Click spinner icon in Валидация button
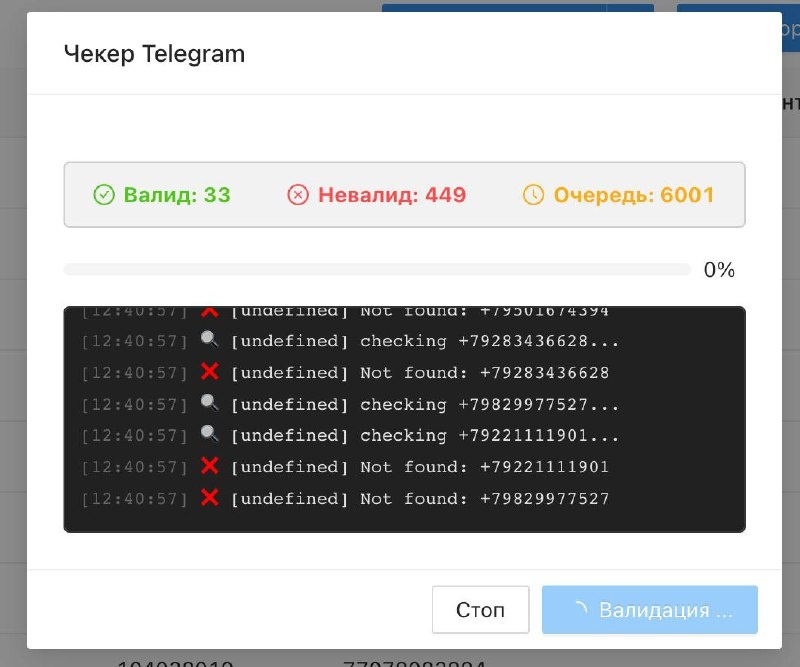Screen dimensions: 800x667 point(581,609)
